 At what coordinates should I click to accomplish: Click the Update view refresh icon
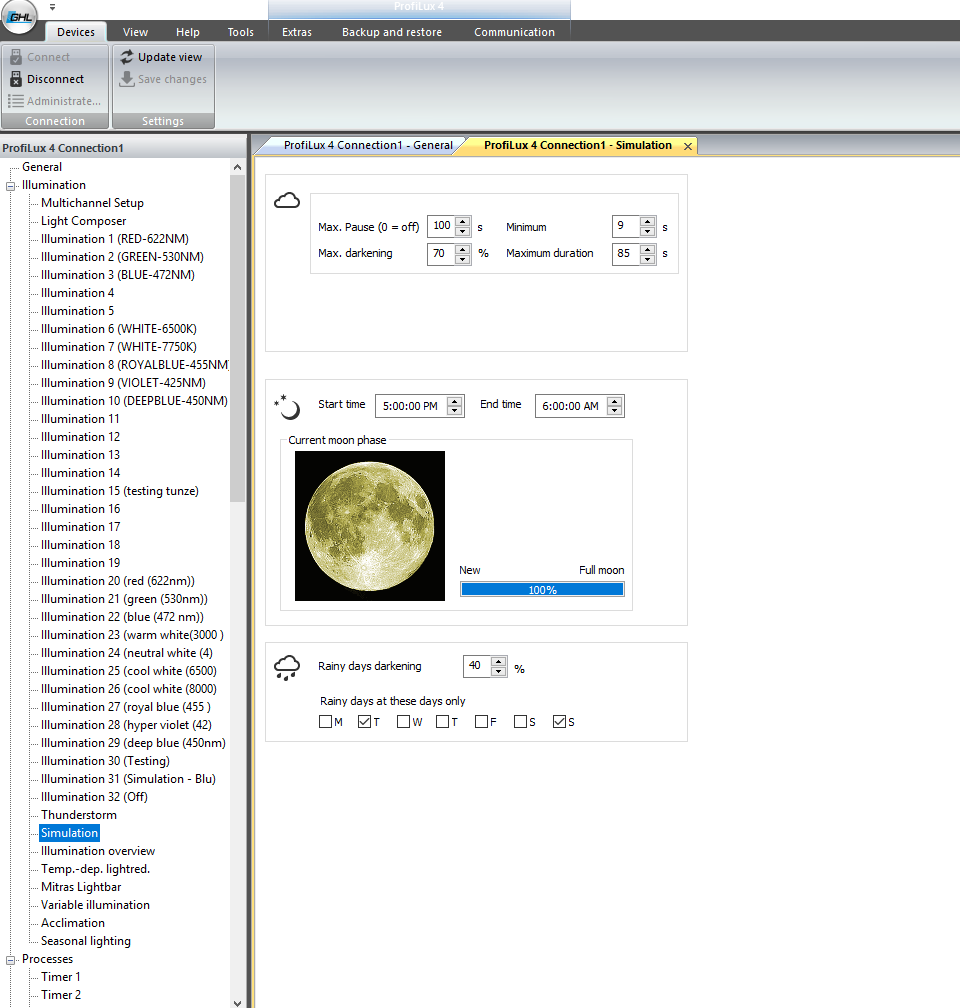pyautogui.click(x=127, y=57)
